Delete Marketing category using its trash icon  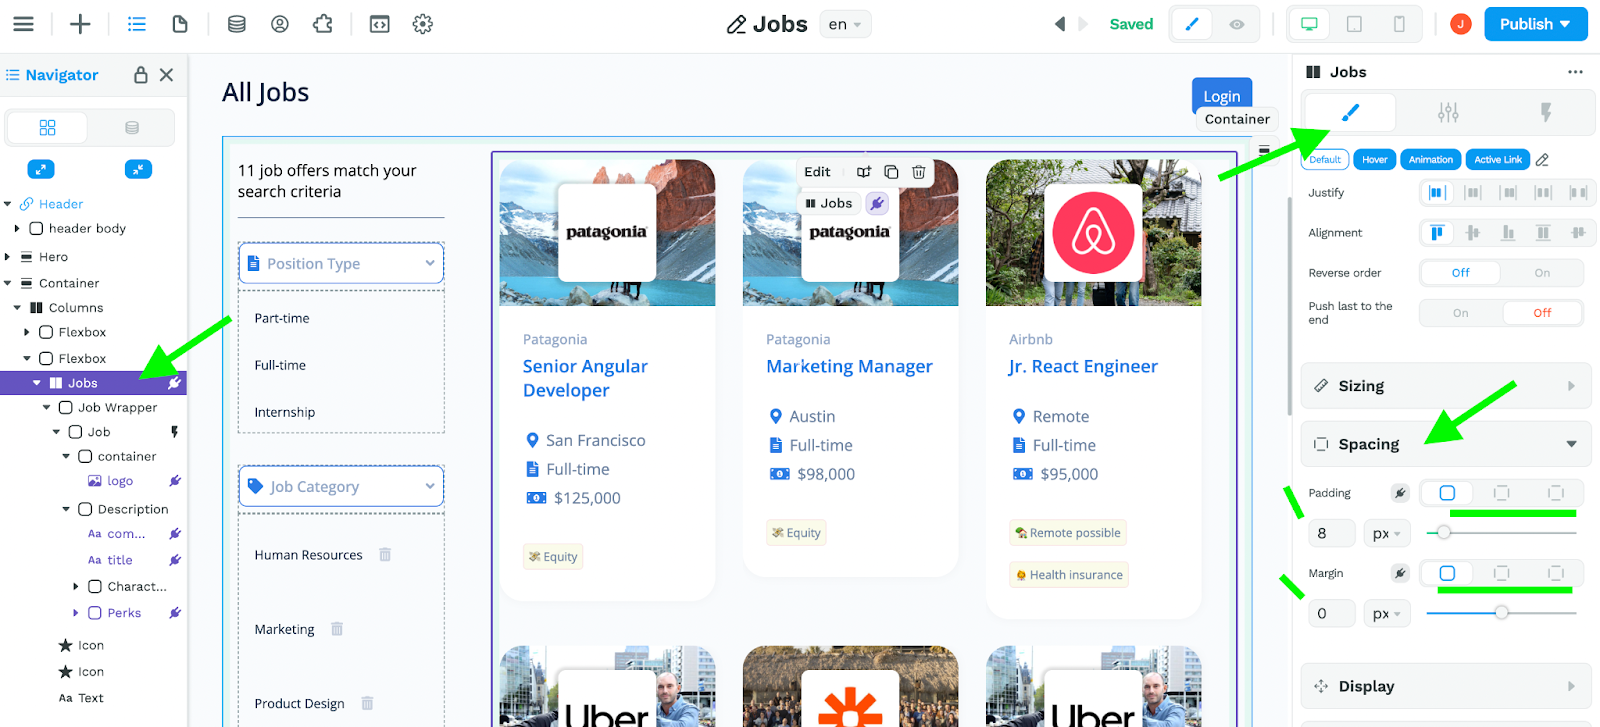tap(337, 629)
